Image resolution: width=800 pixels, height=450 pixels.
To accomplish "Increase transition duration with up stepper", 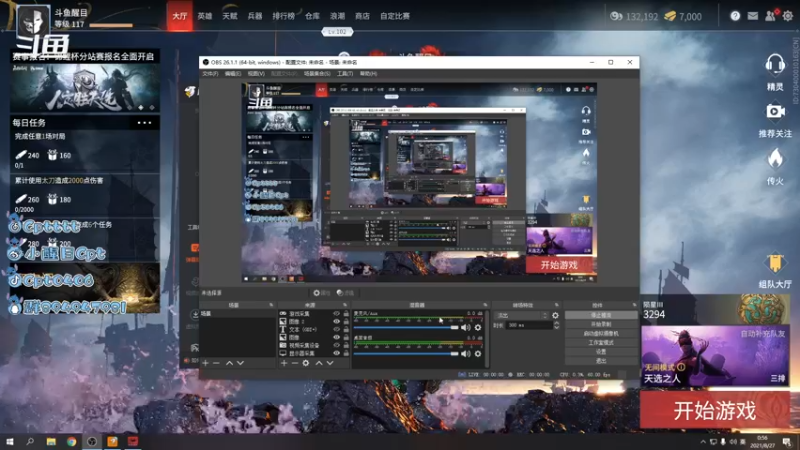I will [556, 323].
